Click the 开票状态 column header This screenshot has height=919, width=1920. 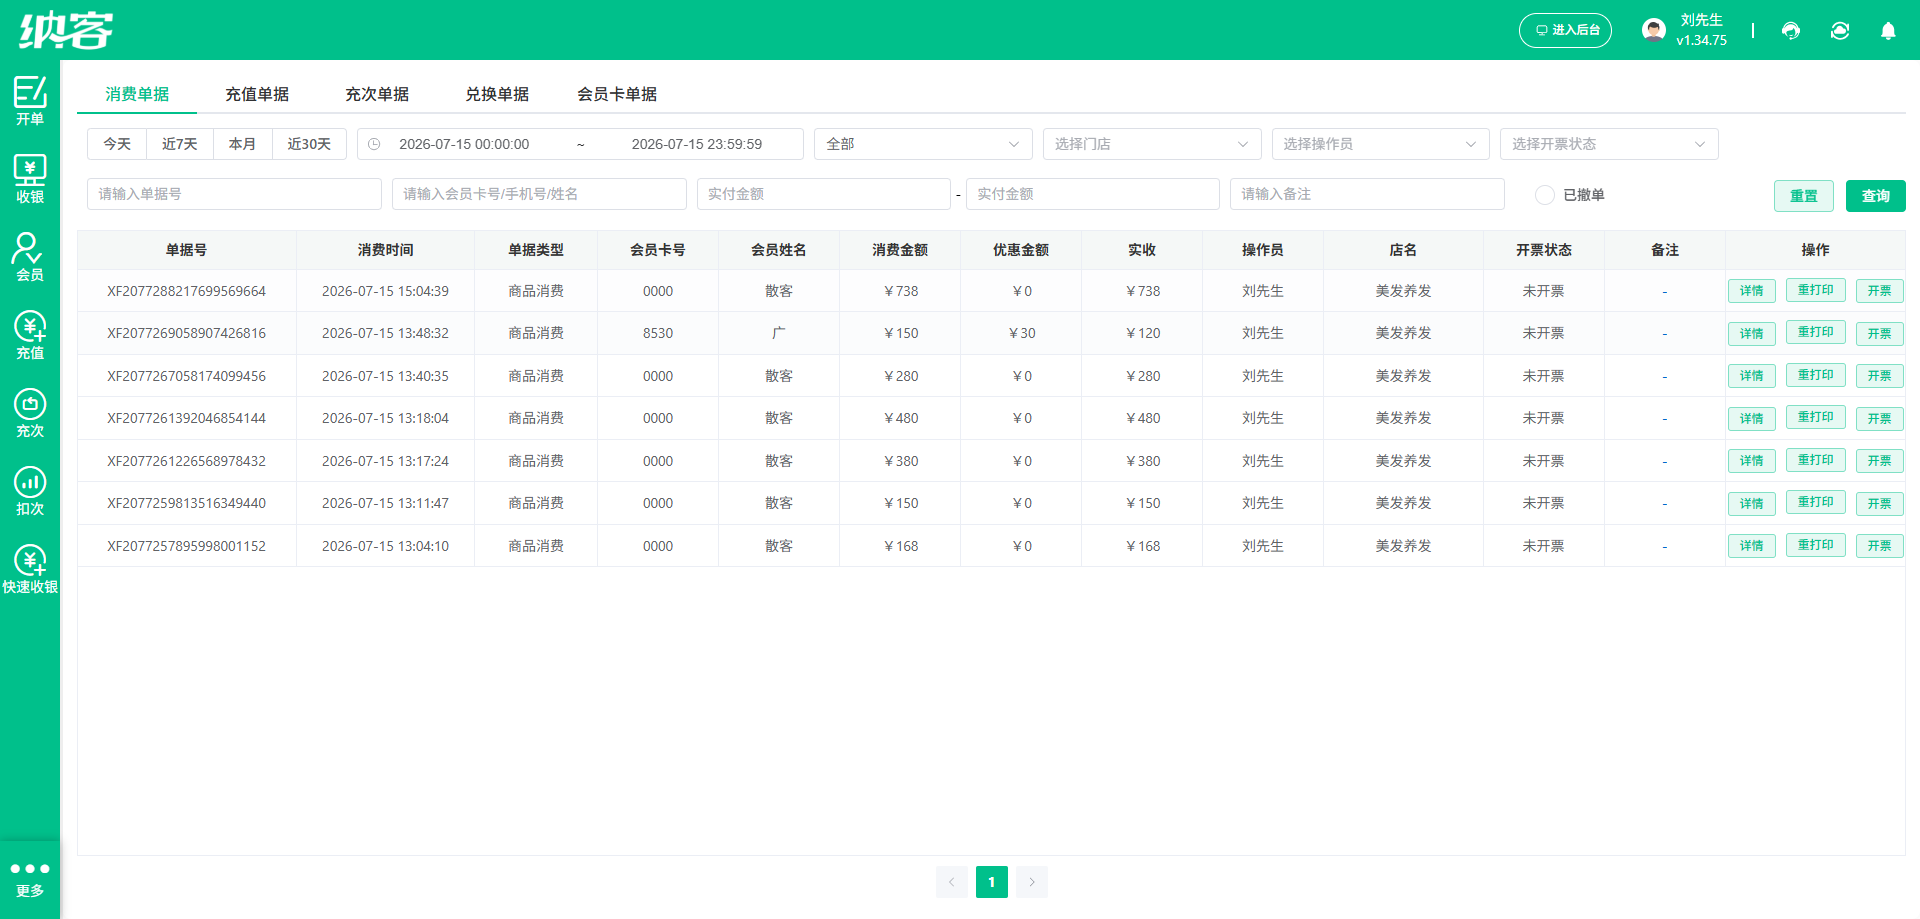[1544, 250]
